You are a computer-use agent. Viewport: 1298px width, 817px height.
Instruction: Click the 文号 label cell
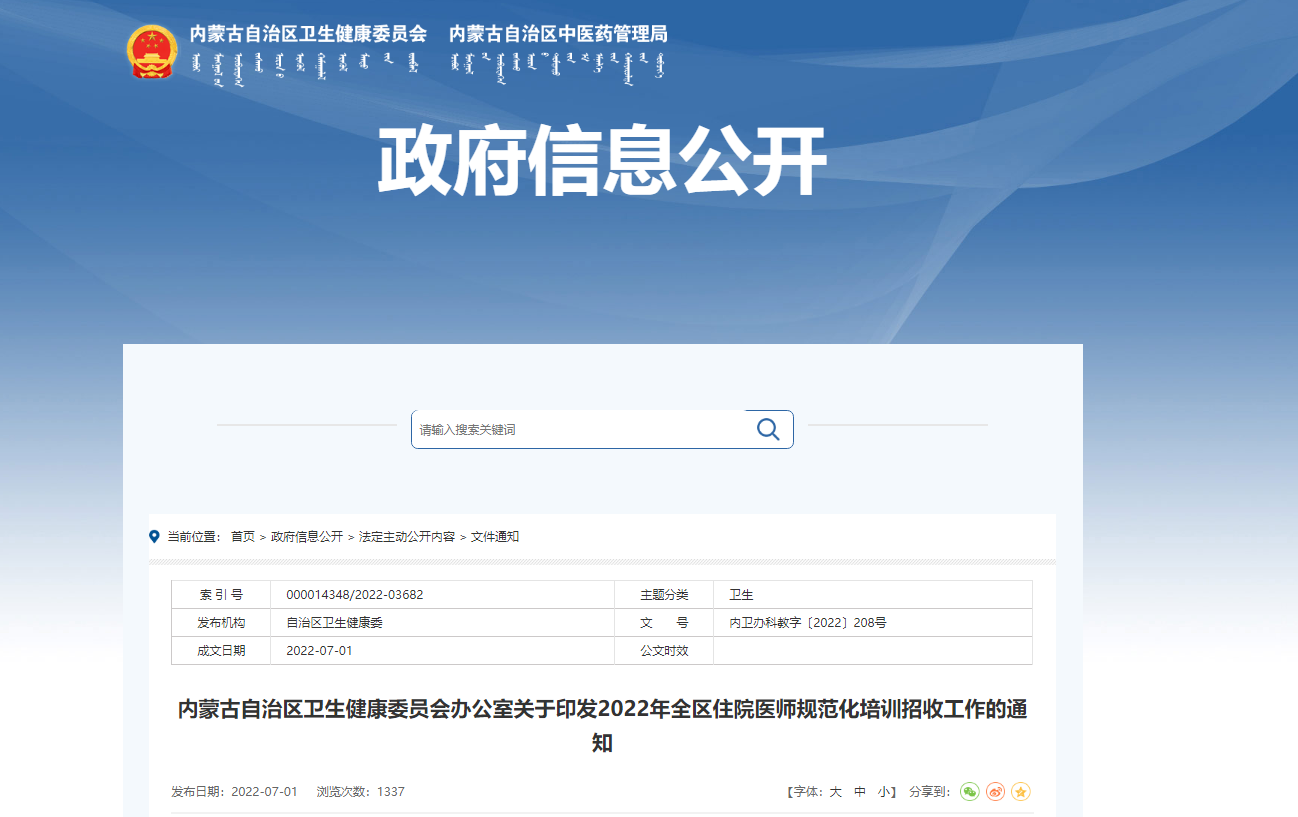point(664,623)
